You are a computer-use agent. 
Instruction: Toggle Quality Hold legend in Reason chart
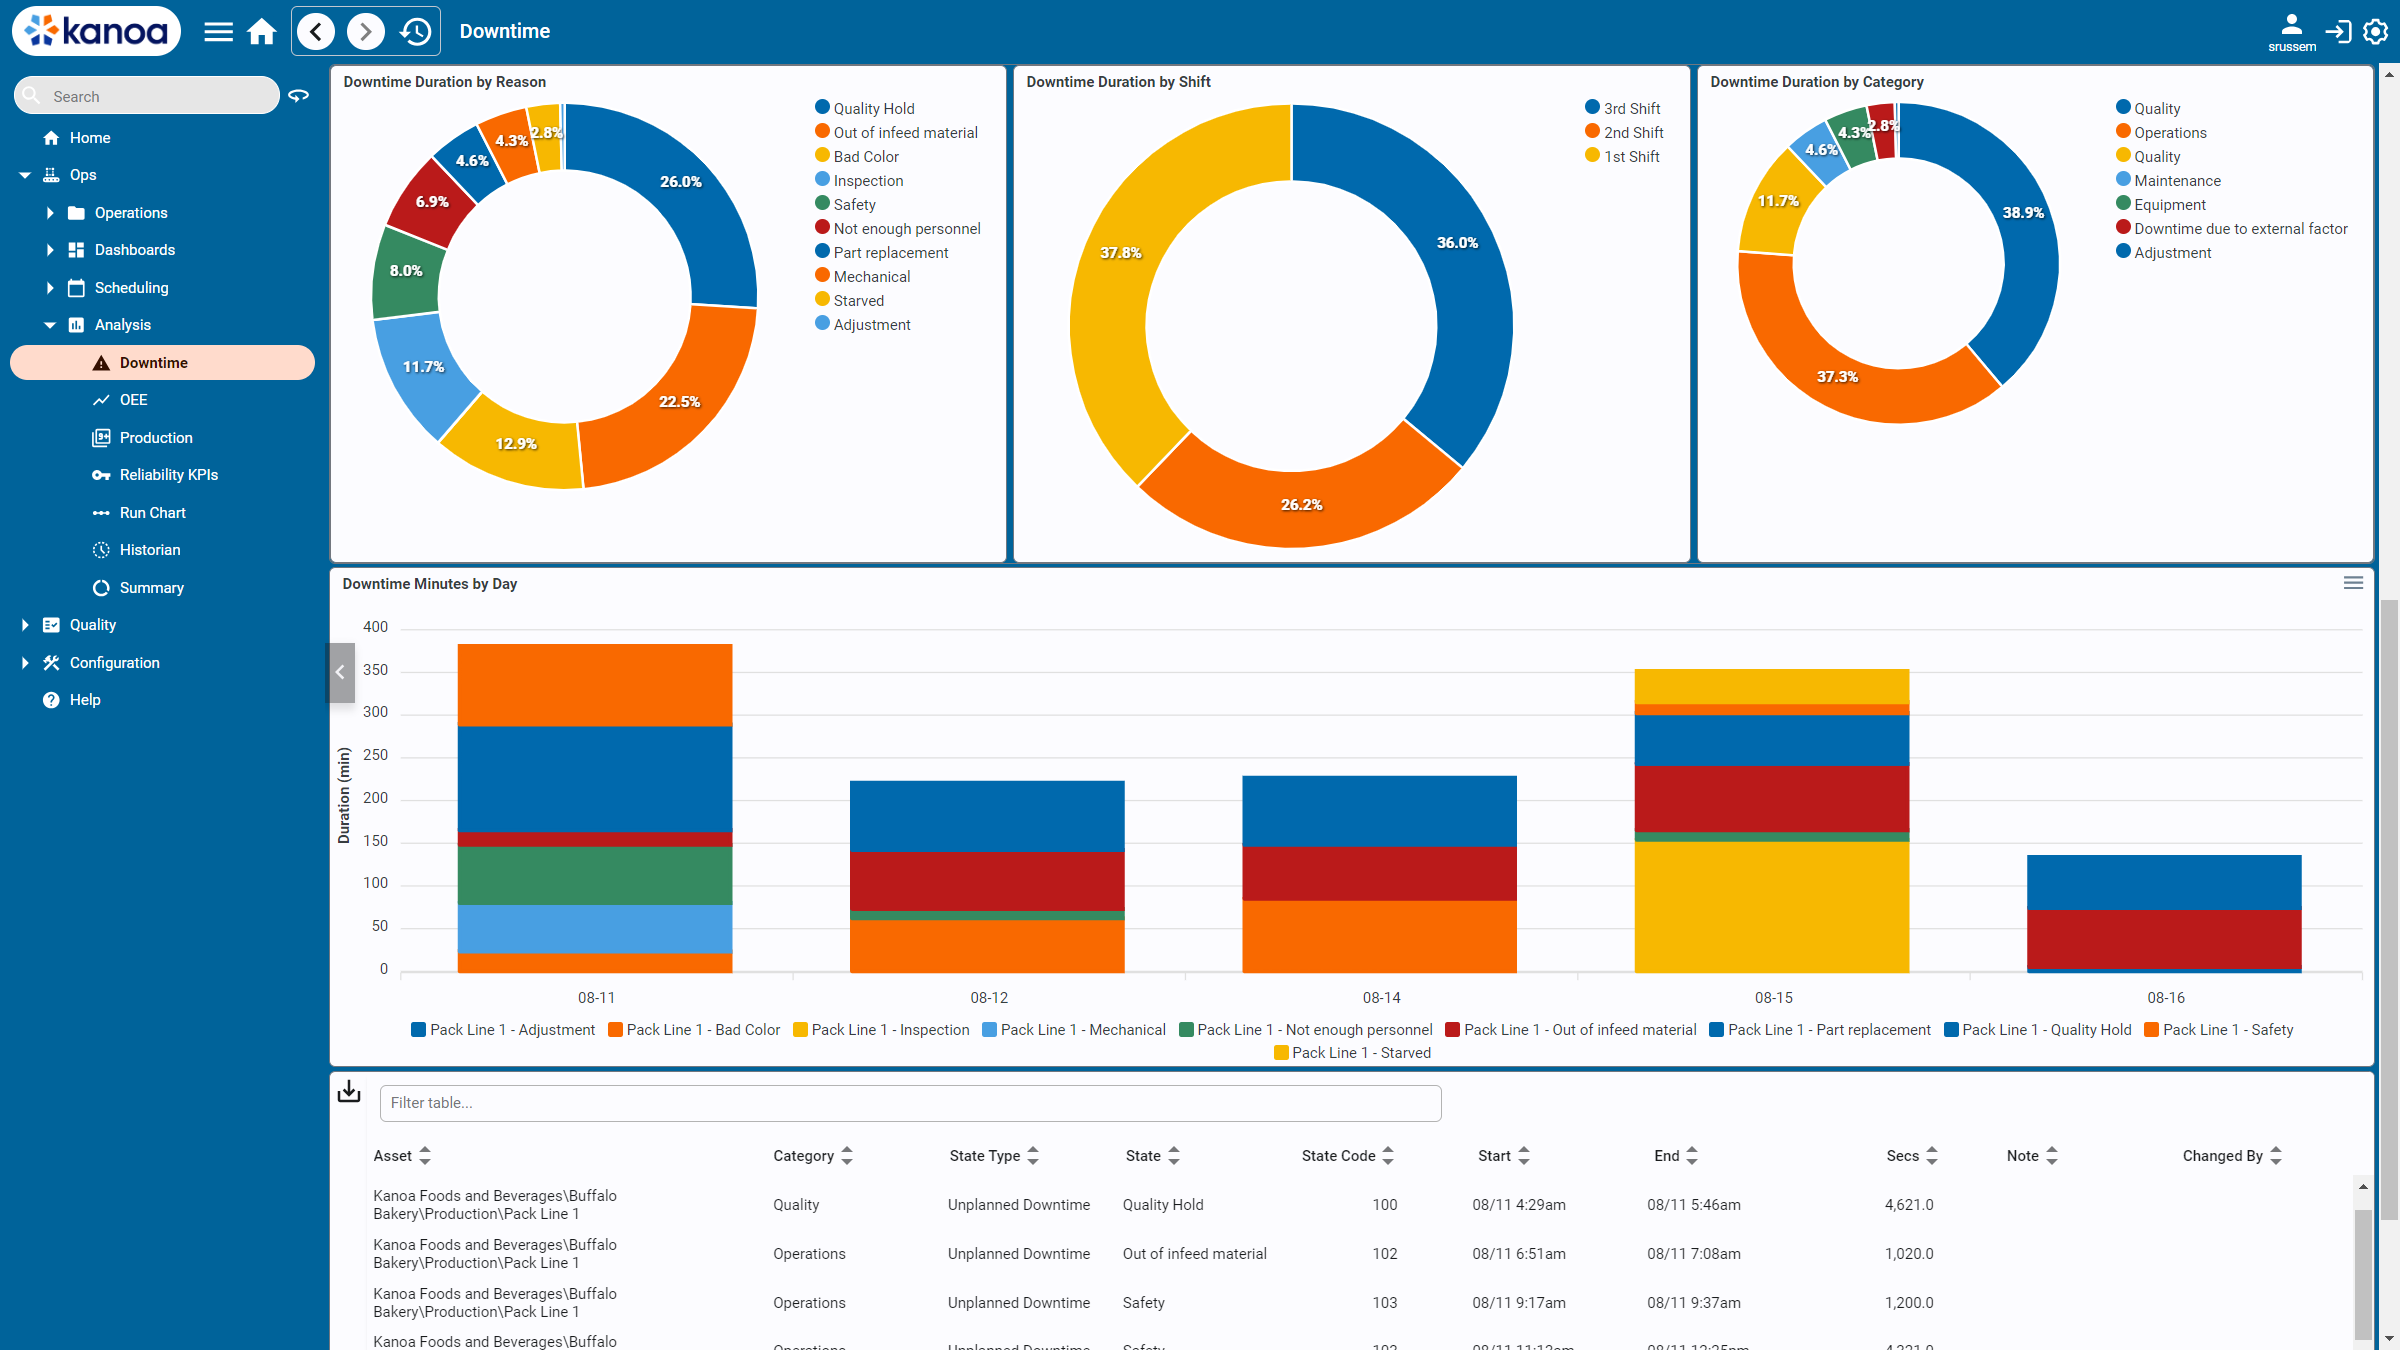tap(865, 108)
